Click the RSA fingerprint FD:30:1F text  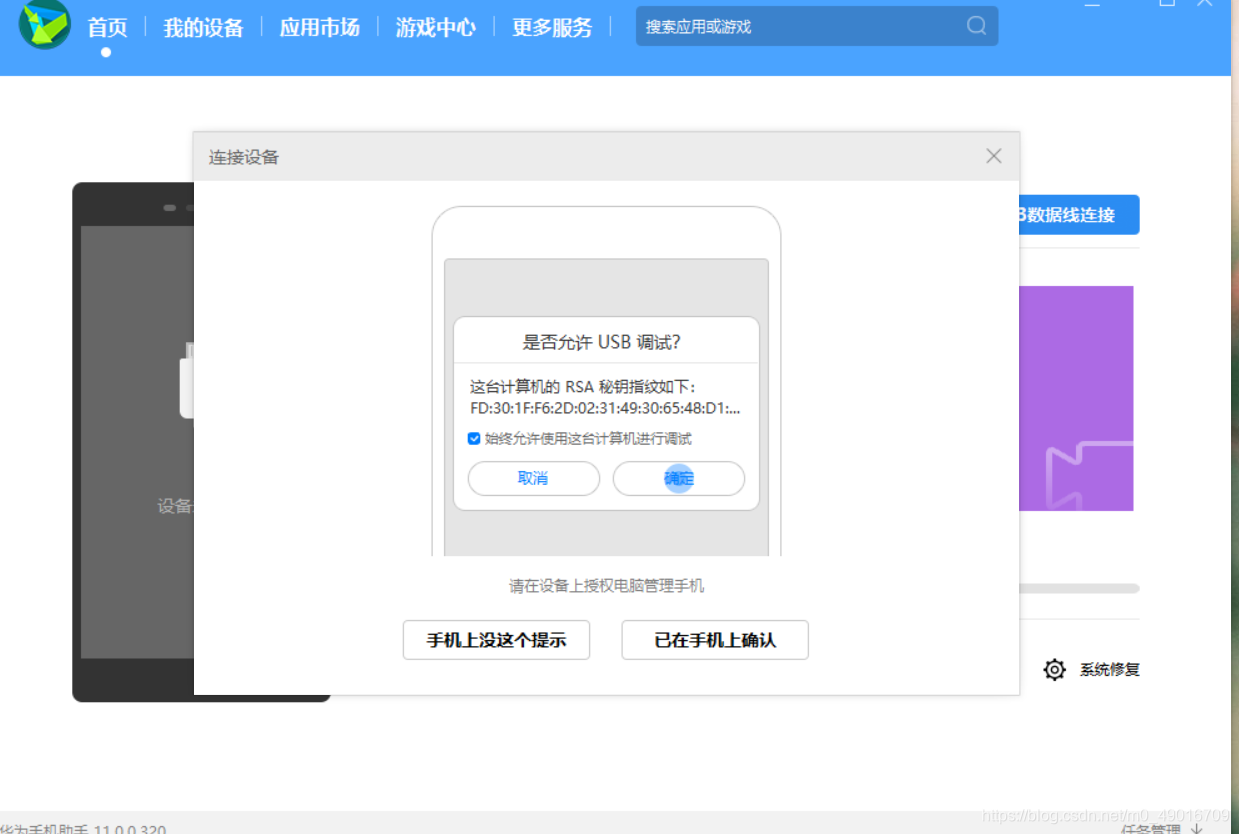(x=605, y=408)
